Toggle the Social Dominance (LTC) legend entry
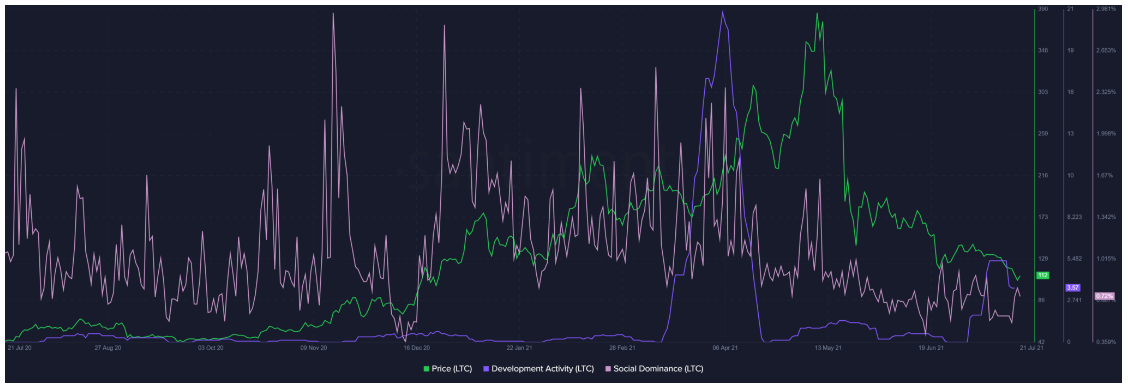 pyautogui.click(x=655, y=369)
